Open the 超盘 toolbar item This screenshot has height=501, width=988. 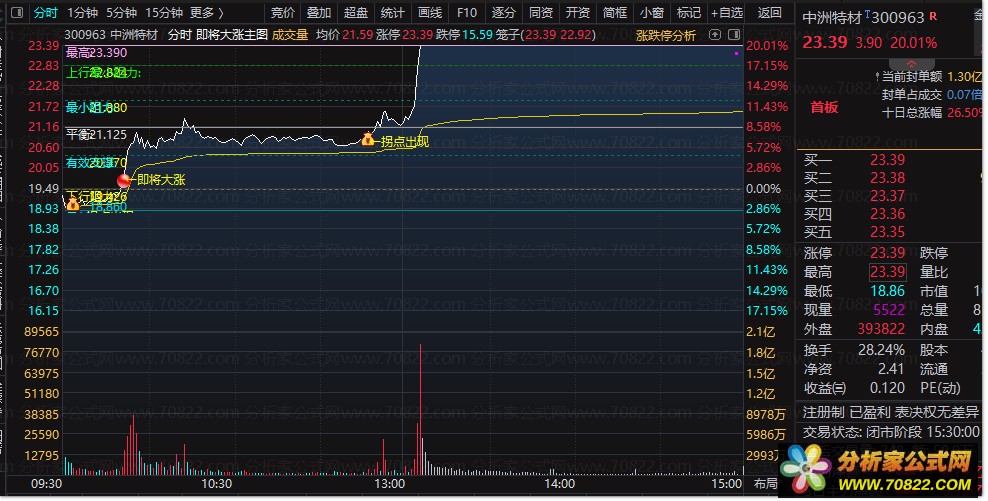(x=356, y=13)
